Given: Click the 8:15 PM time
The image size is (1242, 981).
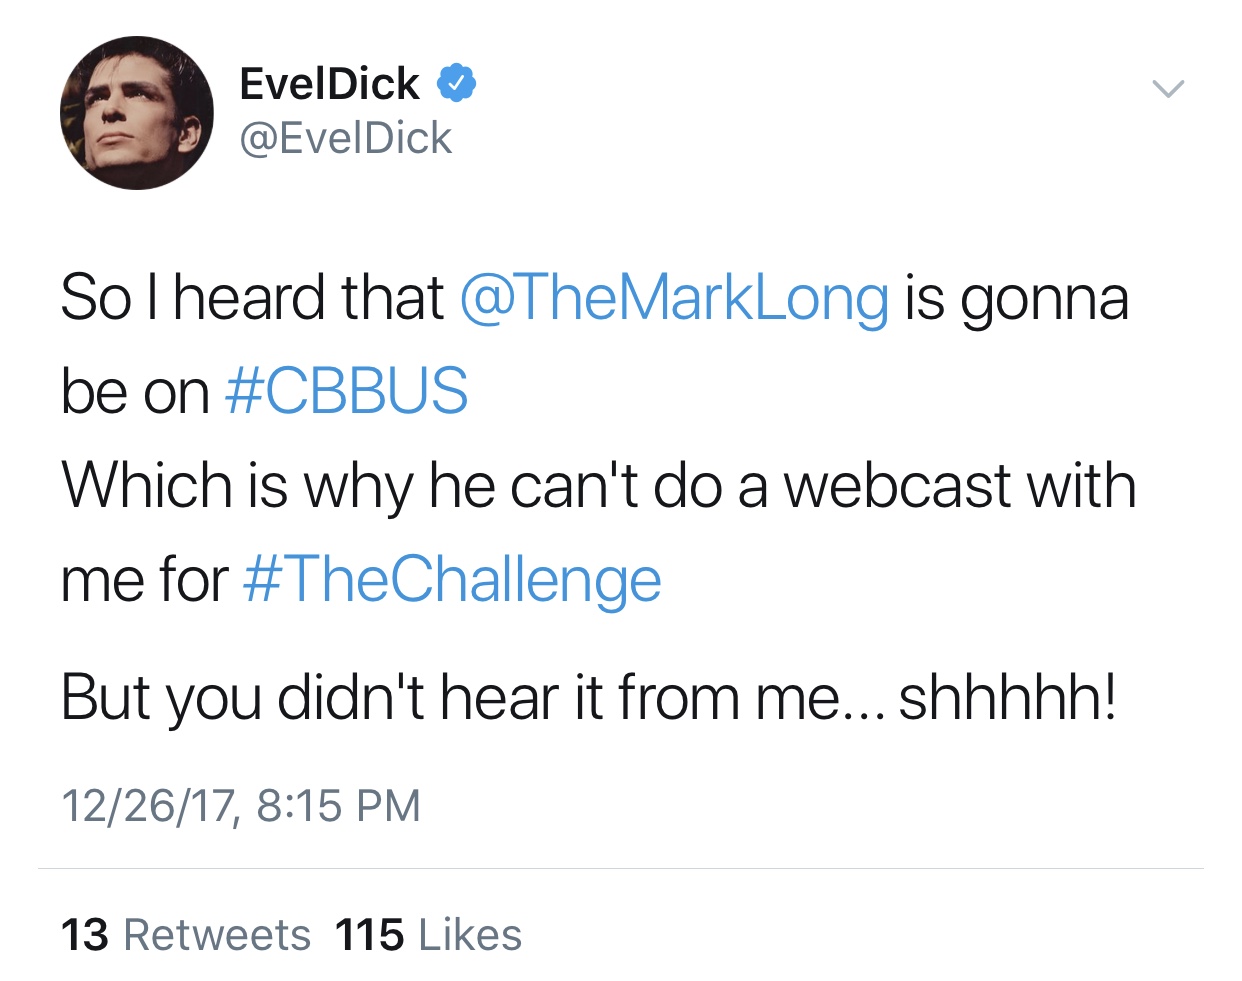Looking at the screenshot, I should coord(339,806).
